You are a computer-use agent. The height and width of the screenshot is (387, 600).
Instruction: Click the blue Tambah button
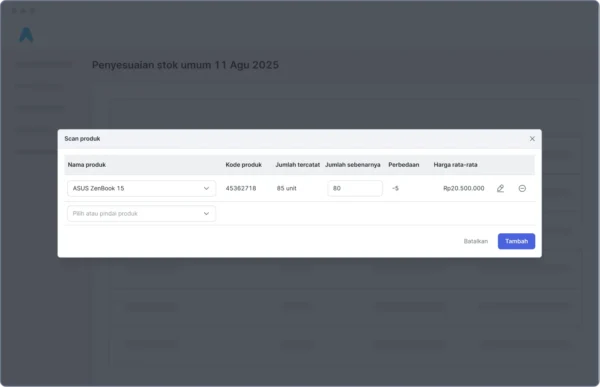516,241
